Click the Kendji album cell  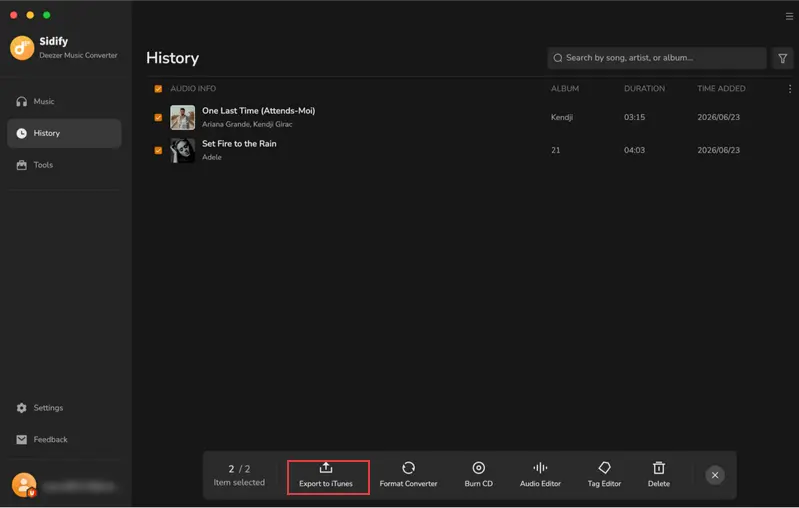point(562,117)
